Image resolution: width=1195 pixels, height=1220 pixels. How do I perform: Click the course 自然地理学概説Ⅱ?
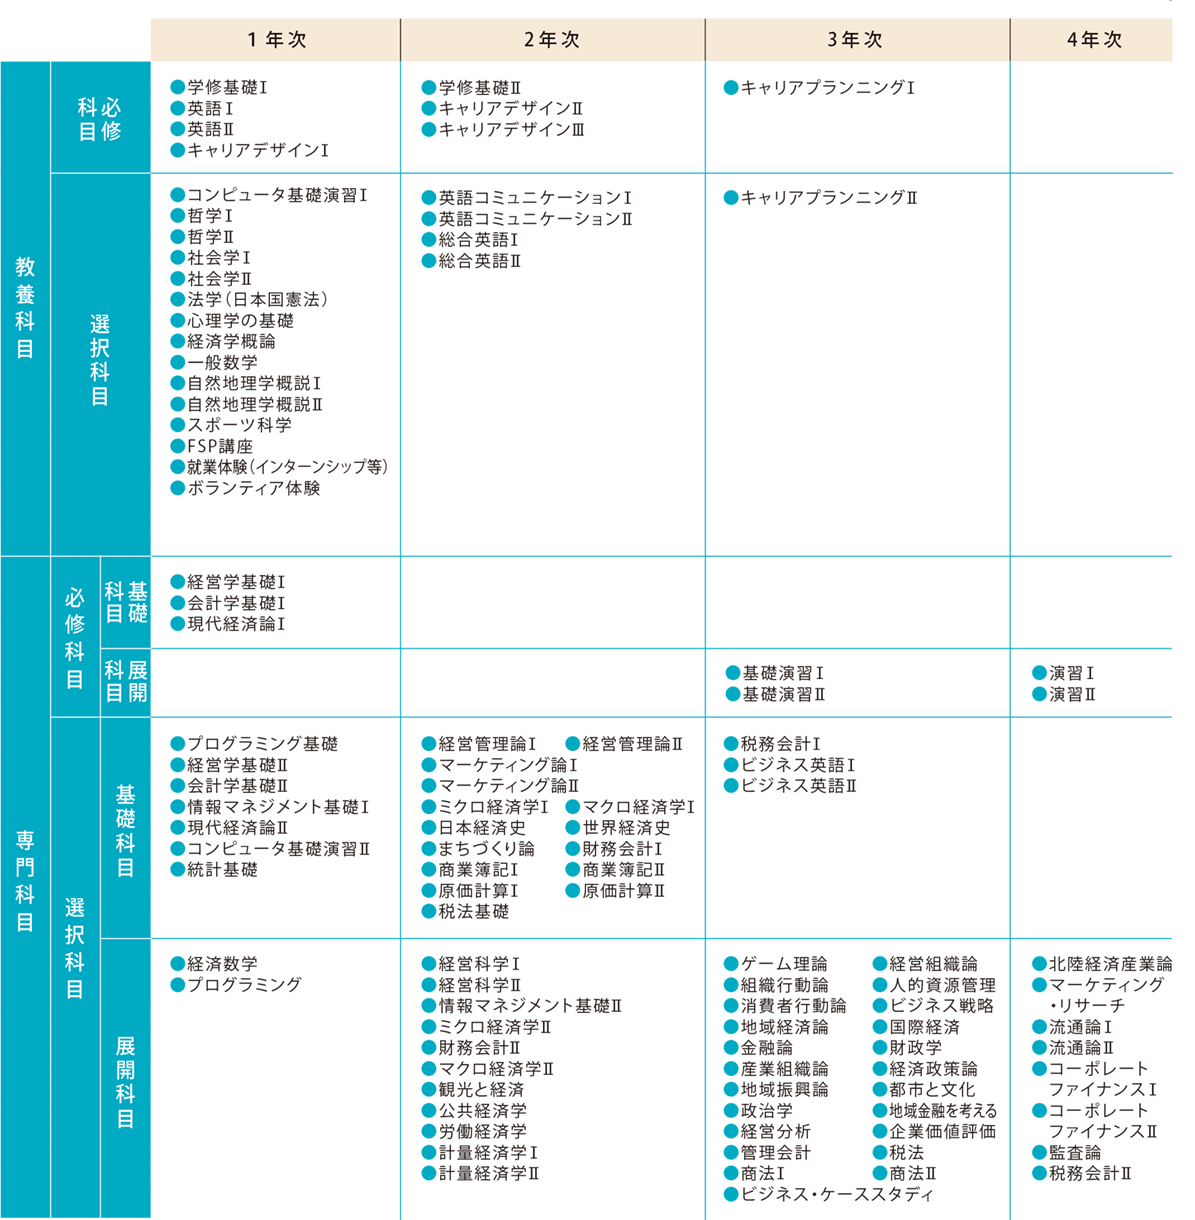pyautogui.click(x=247, y=404)
